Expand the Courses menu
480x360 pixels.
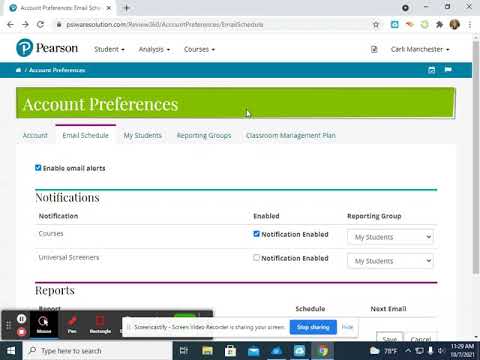(199, 49)
